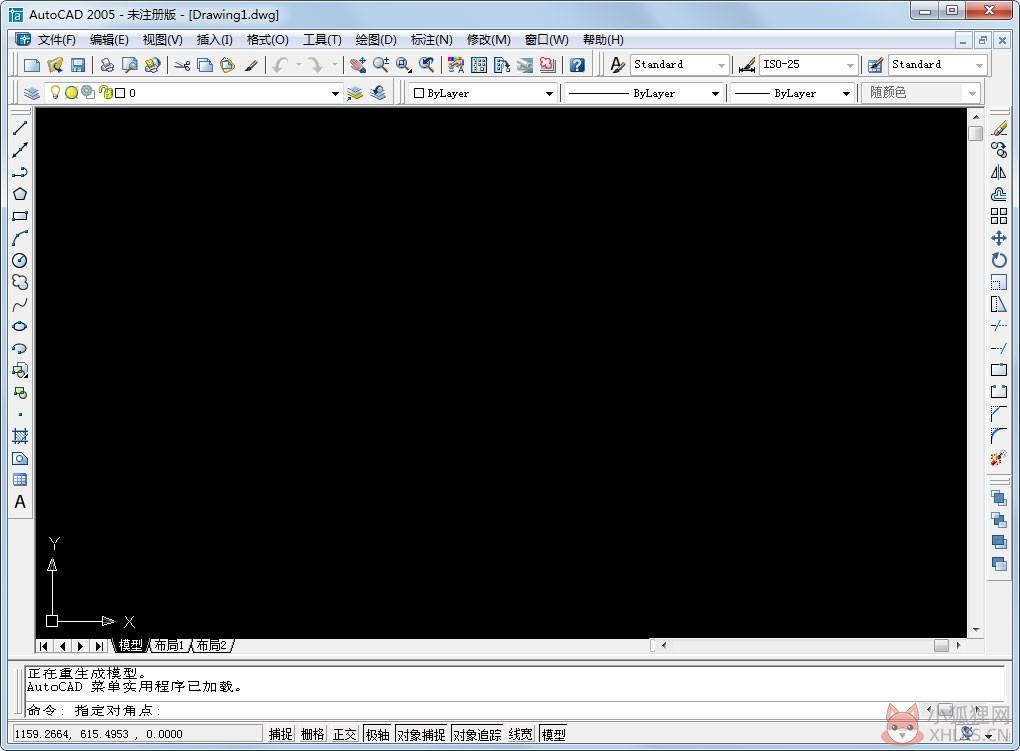
Task: Open Layer Properties Manager icon
Action: click(31, 93)
